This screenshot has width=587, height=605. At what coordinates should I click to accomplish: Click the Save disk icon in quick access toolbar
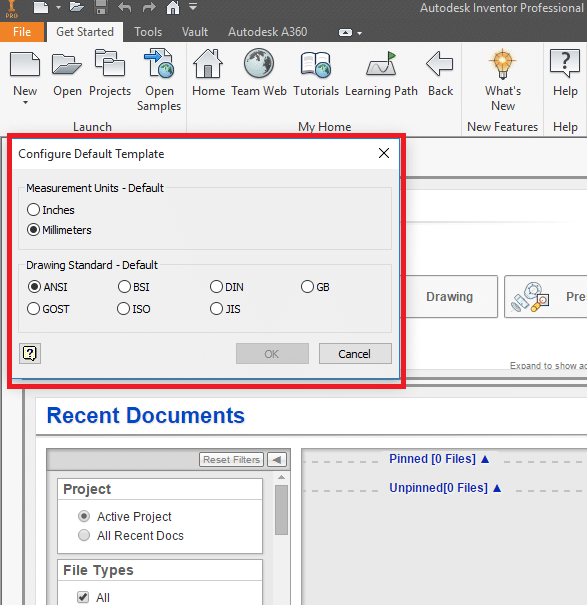[x=101, y=7]
